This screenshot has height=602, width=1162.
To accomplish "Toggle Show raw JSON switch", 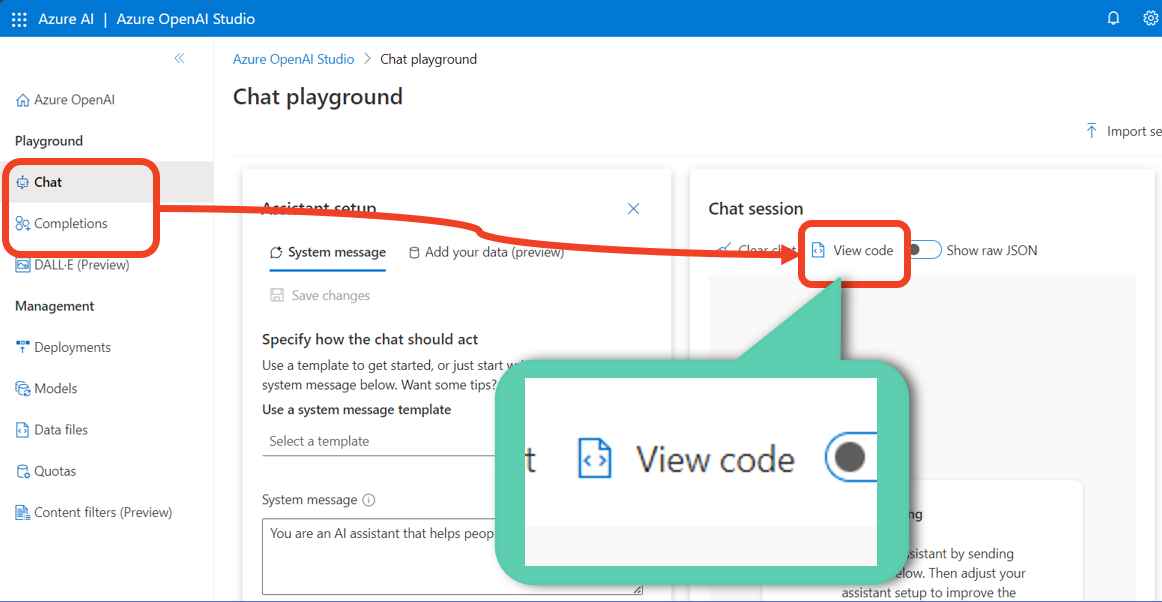I will [924, 250].
